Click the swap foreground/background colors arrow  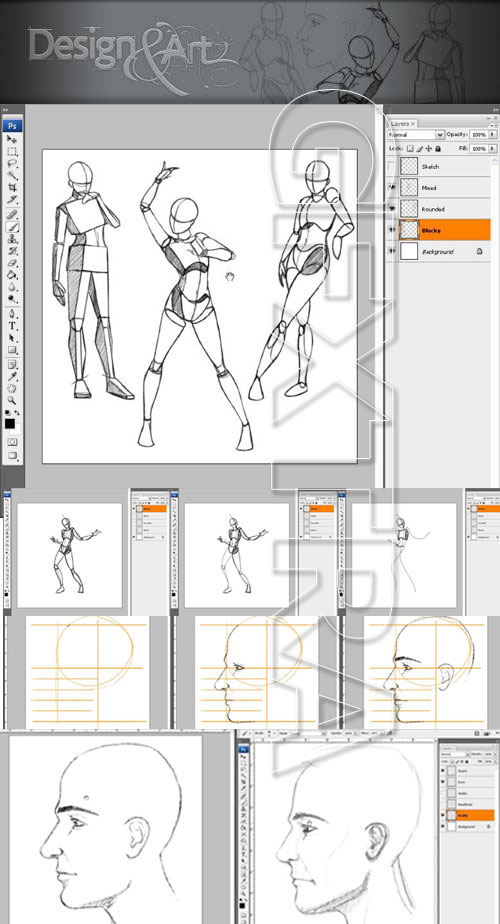point(17,413)
